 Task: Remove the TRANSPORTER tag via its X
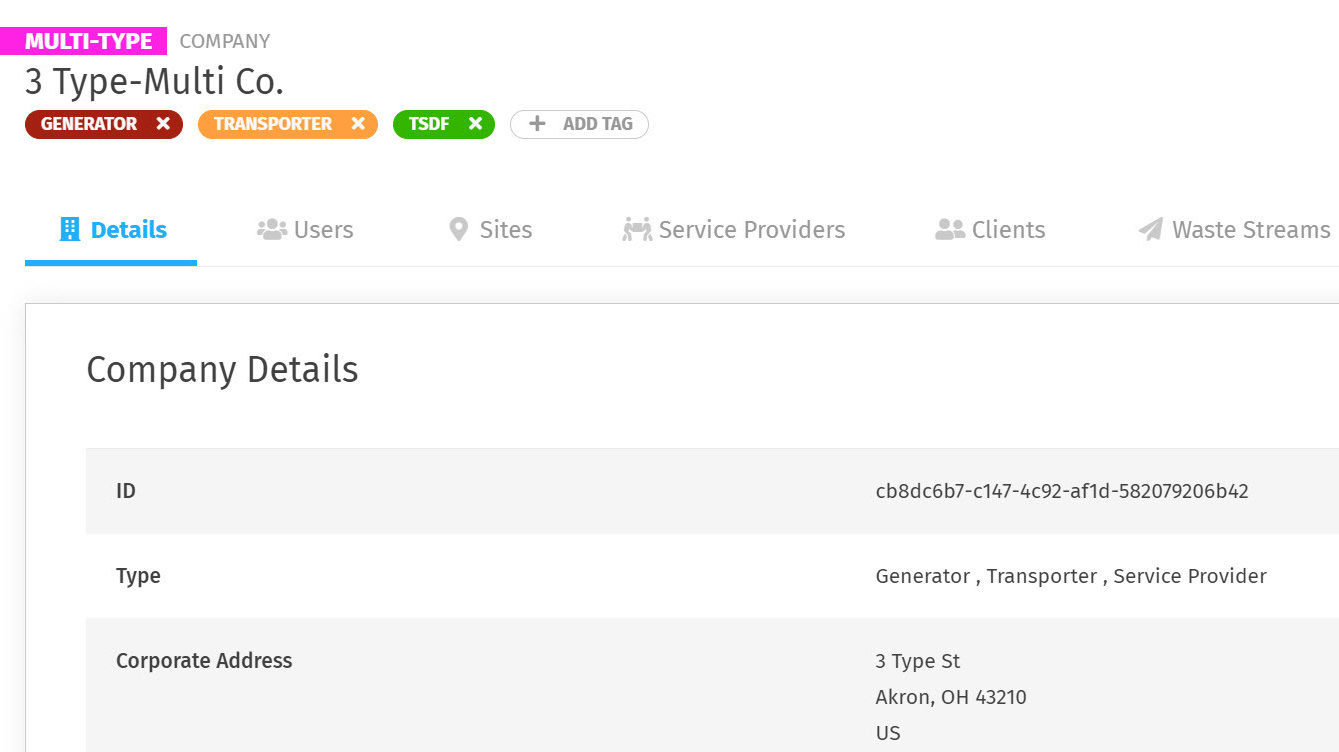click(x=358, y=124)
